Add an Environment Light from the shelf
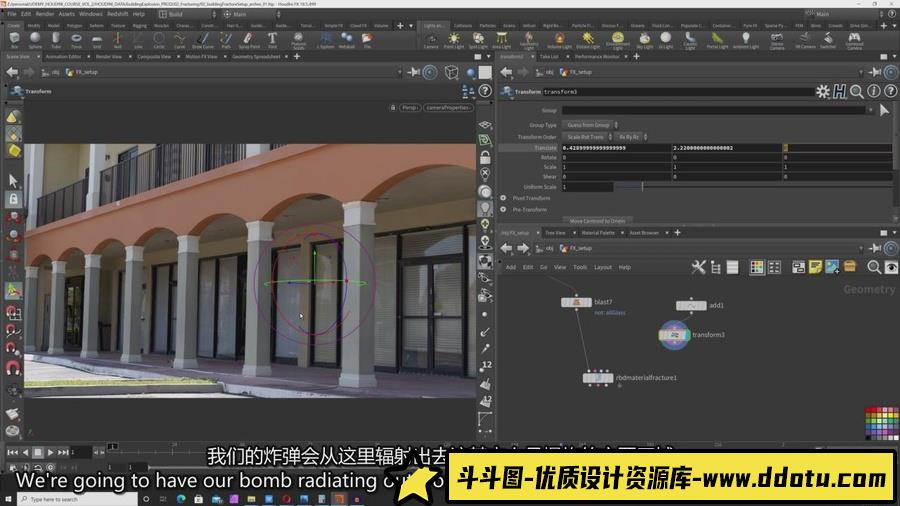900x506 pixels. (x=618, y=40)
